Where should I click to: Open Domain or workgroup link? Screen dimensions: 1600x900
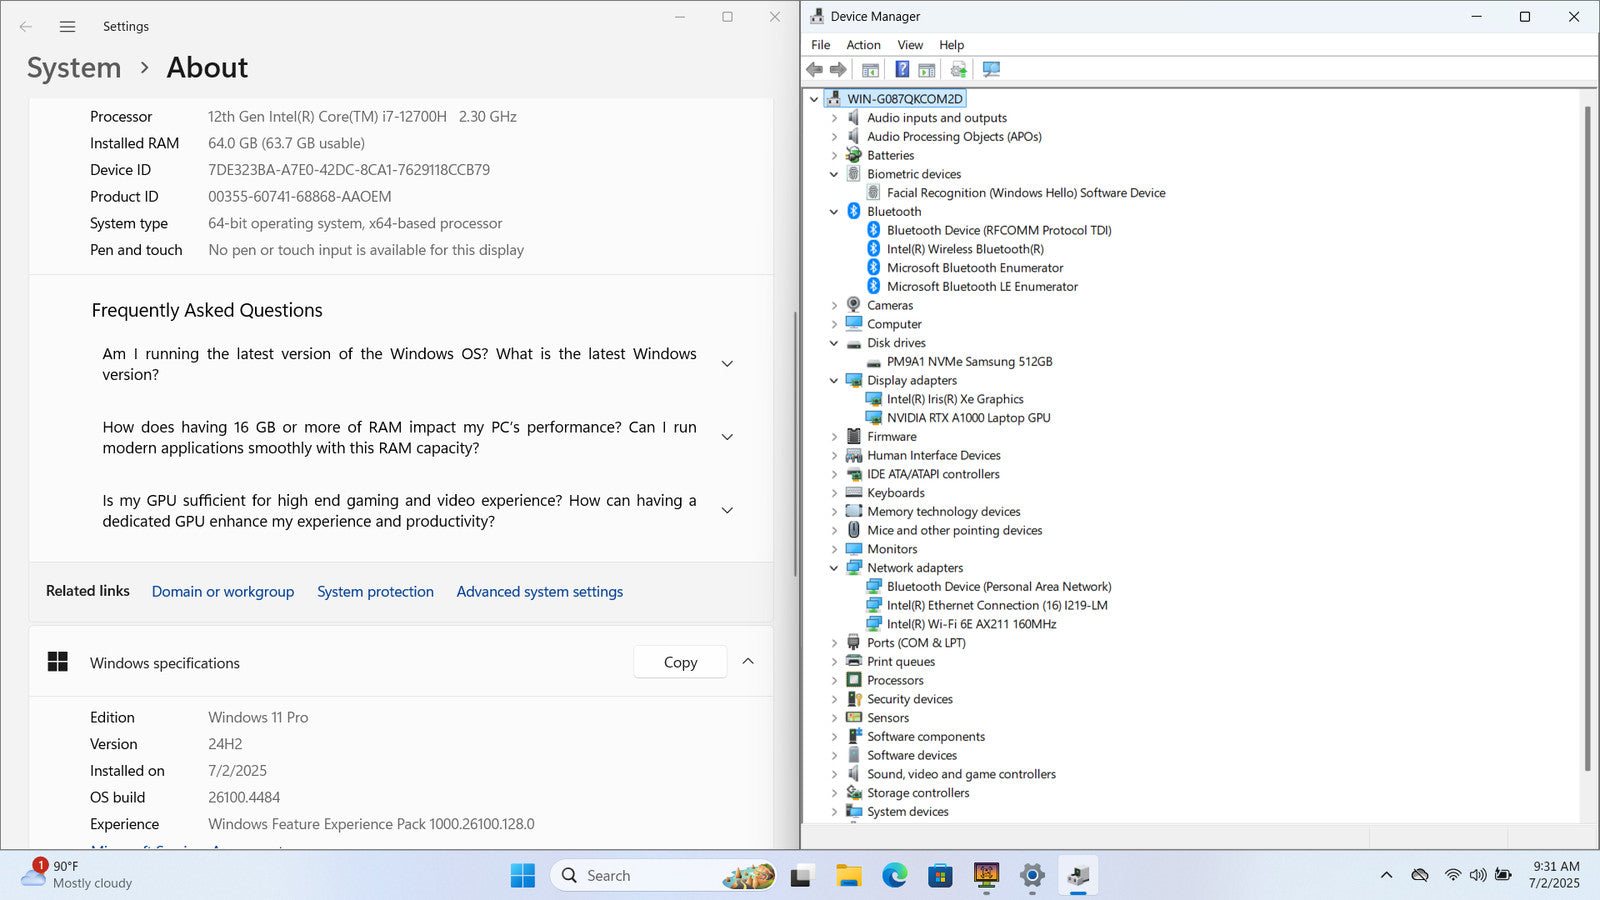point(223,592)
